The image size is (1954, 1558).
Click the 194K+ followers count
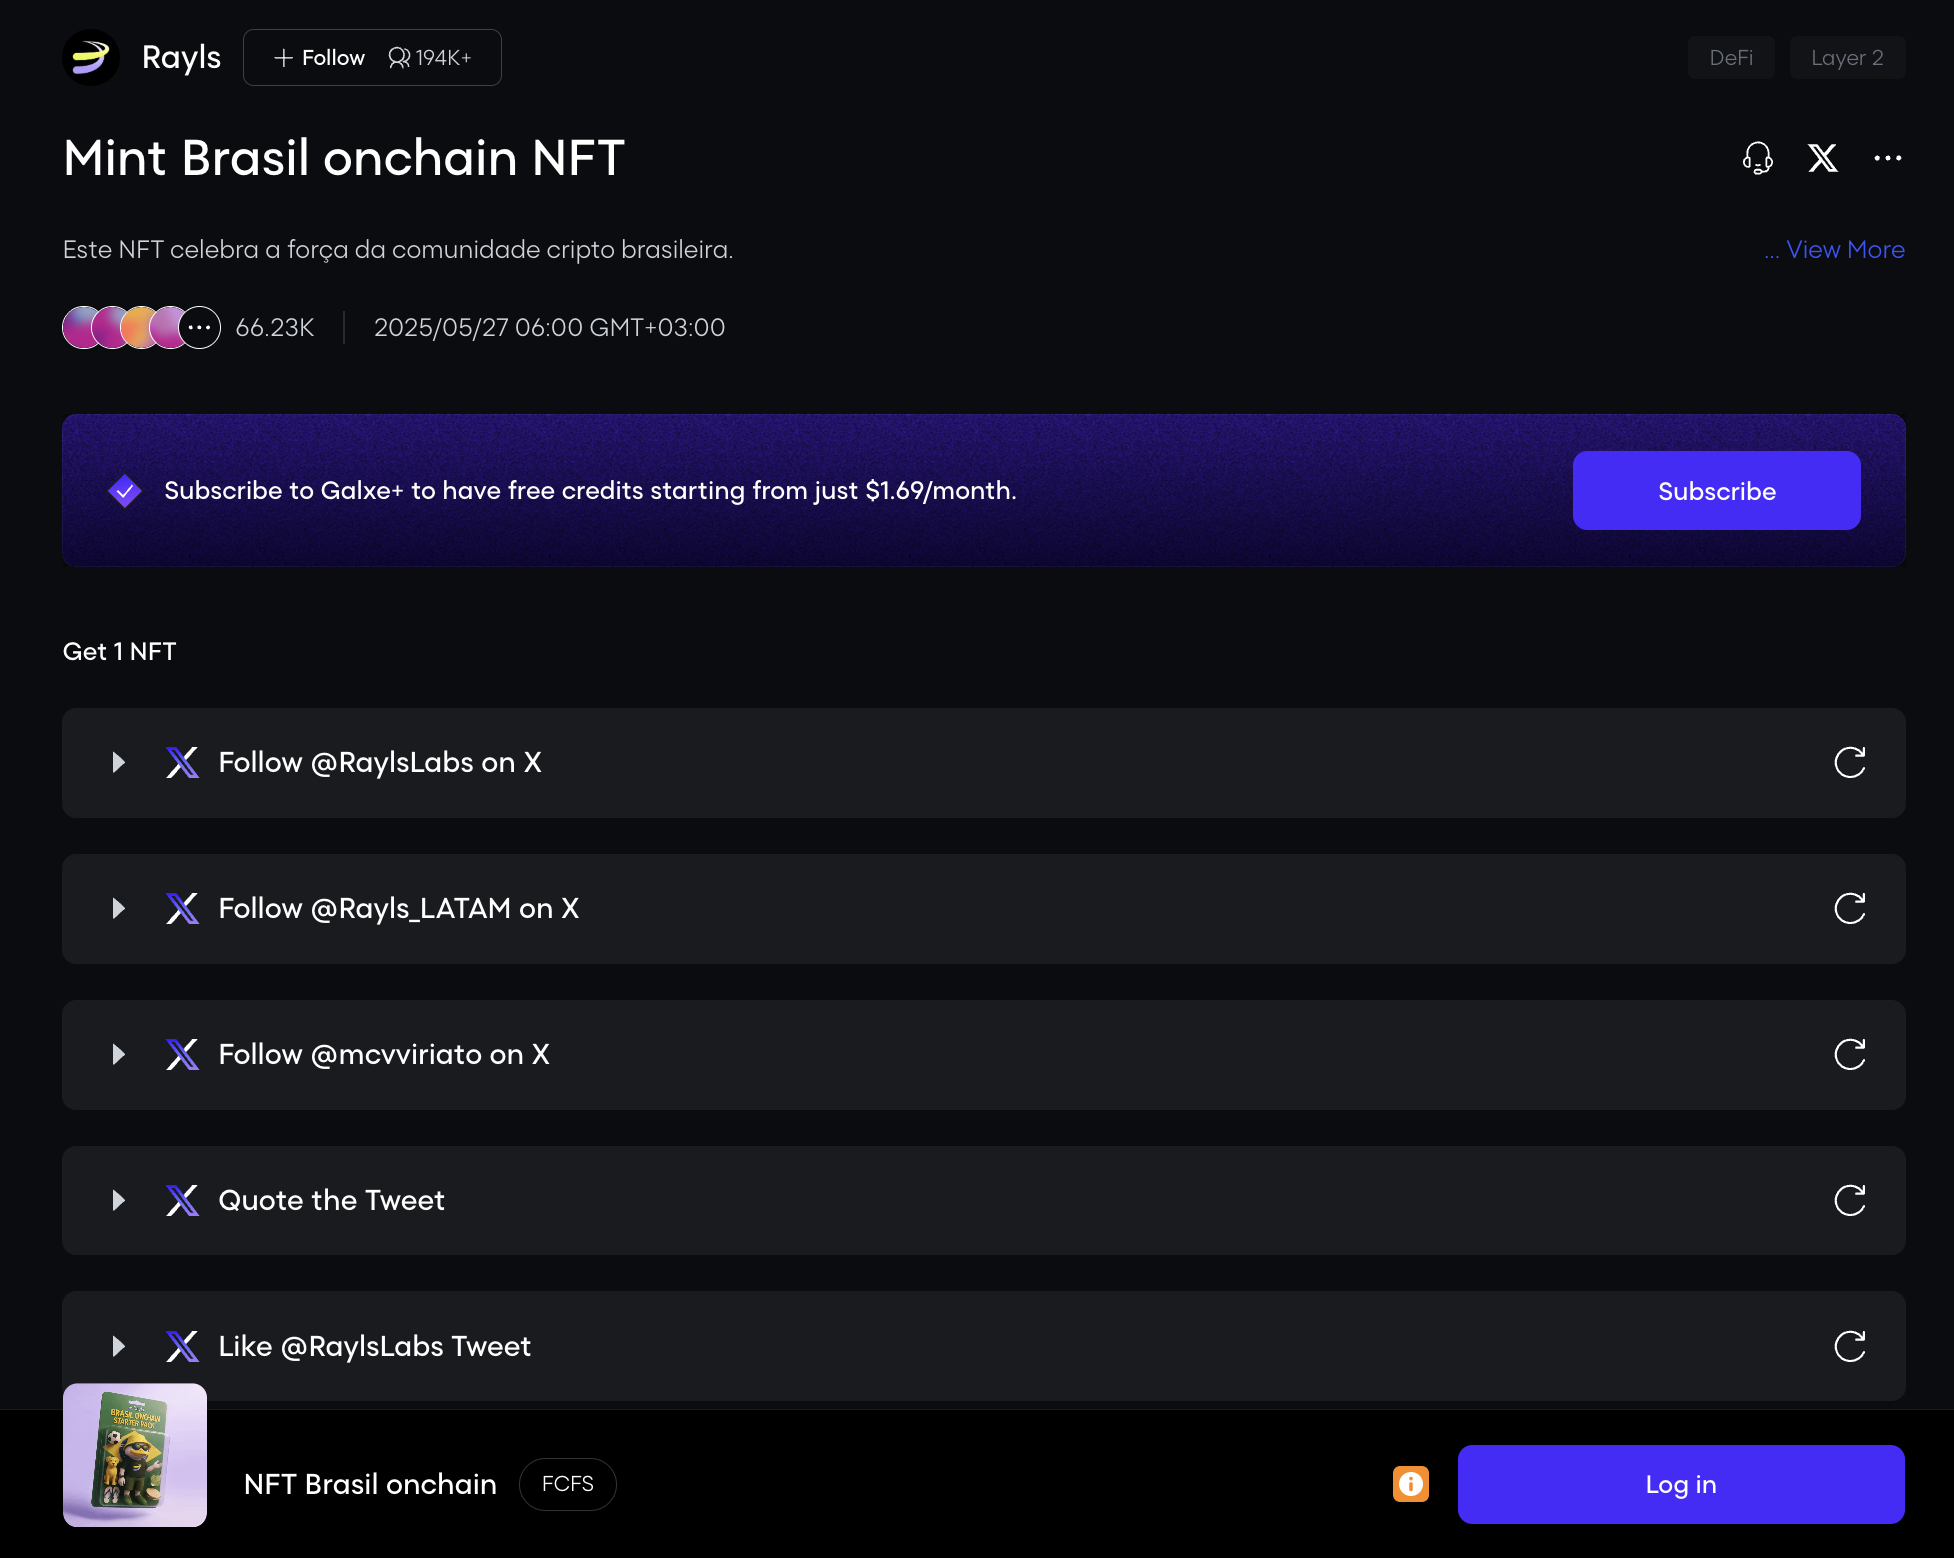431,58
